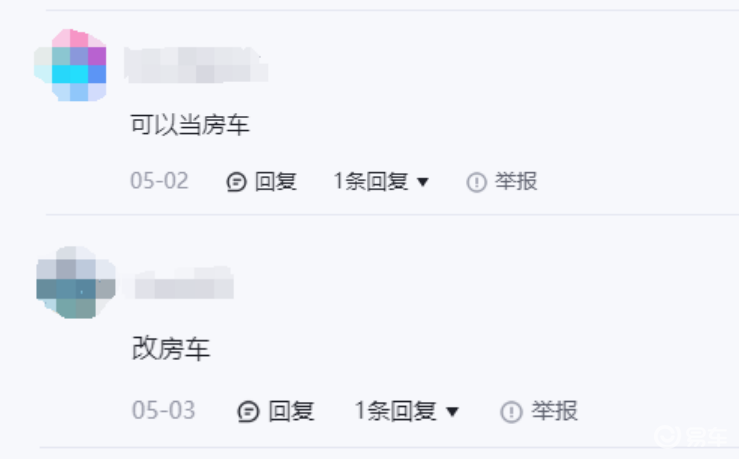Click the reply bubble icon under "可以当房车"
This screenshot has height=459, width=739.
[x=236, y=182]
